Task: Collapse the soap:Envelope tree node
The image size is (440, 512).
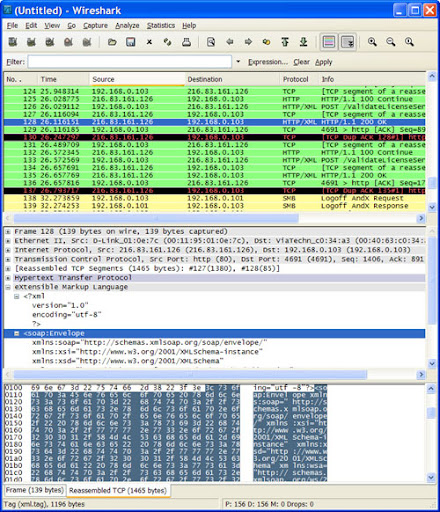Action: (17, 333)
